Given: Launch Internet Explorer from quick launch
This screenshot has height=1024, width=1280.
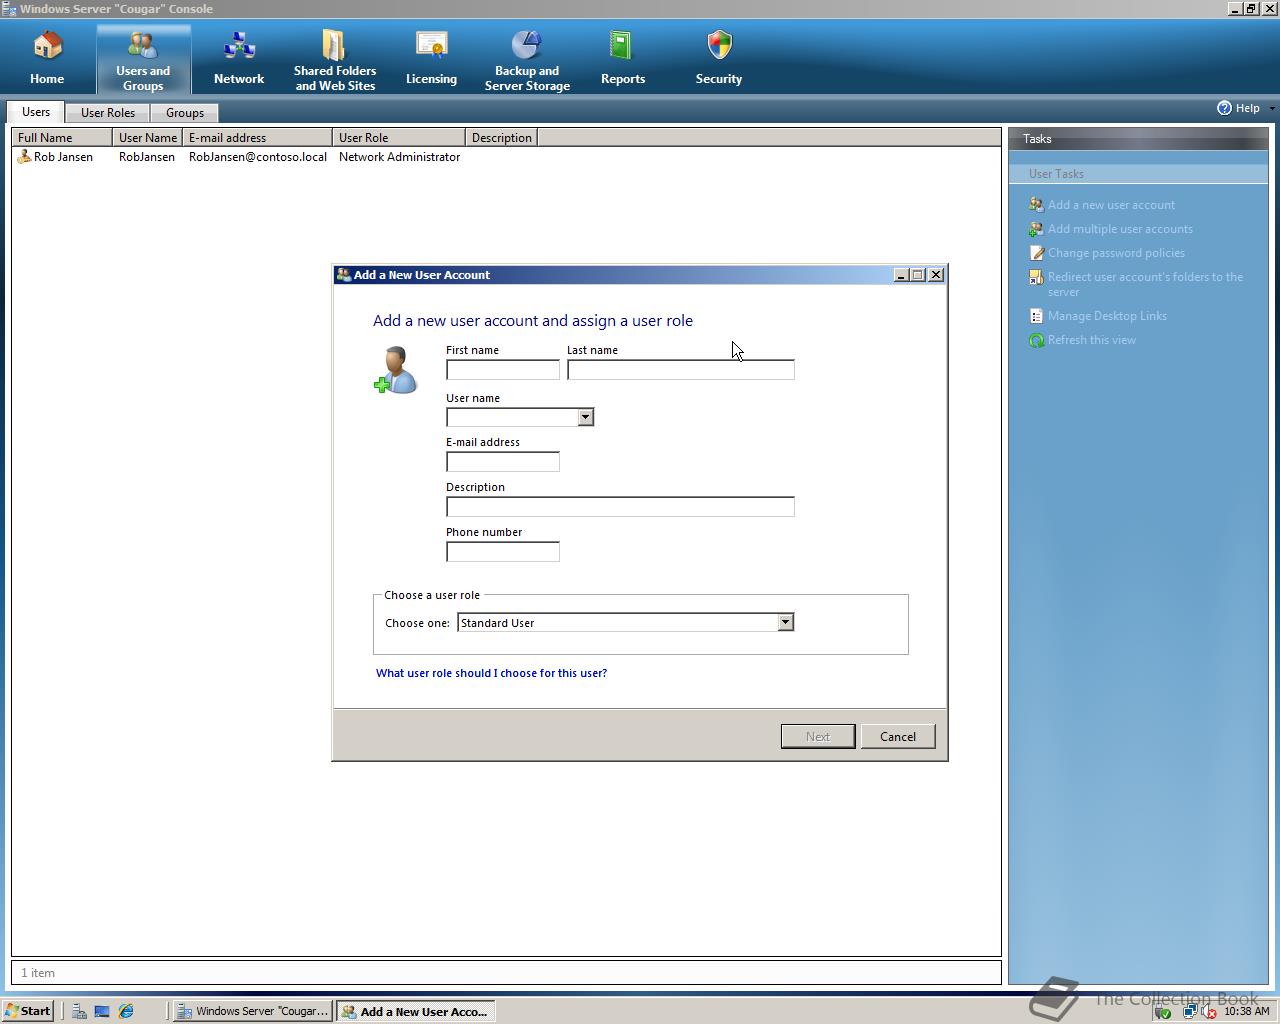Looking at the screenshot, I should coord(126,1011).
